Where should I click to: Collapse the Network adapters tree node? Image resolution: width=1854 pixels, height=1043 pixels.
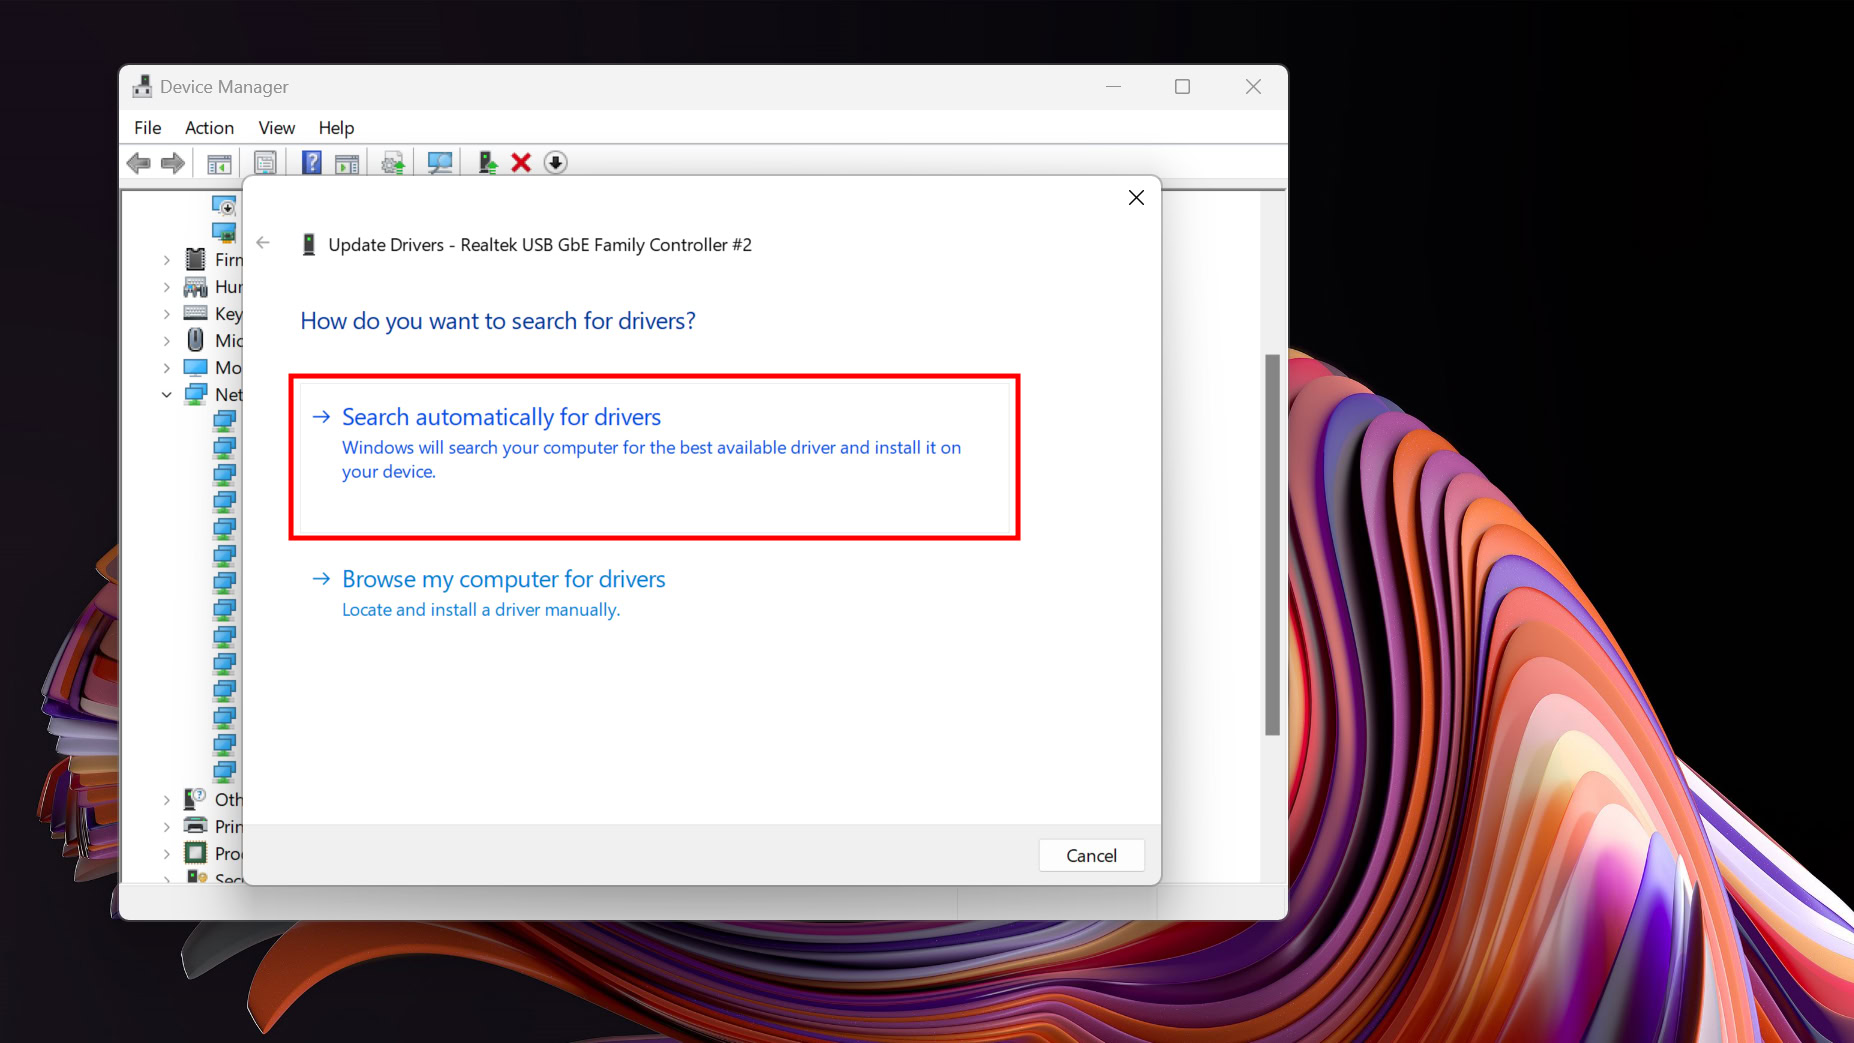[x=167, y=395]
